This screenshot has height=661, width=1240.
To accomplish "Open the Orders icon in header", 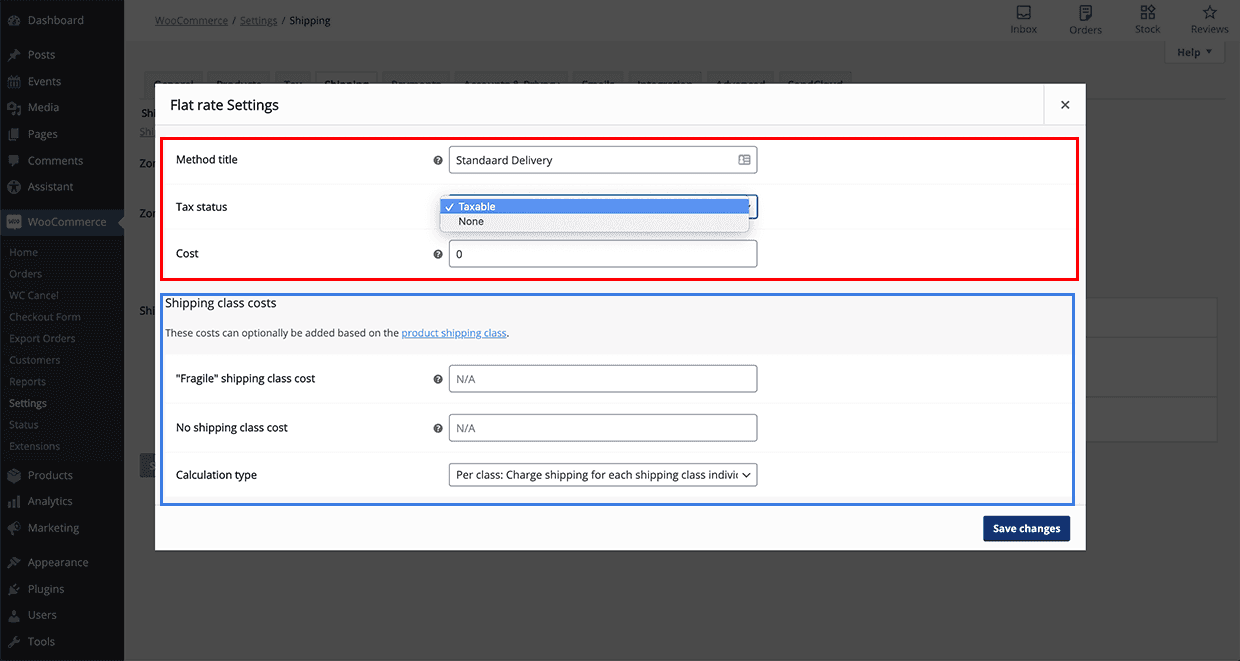I will tap(1085, 13).
